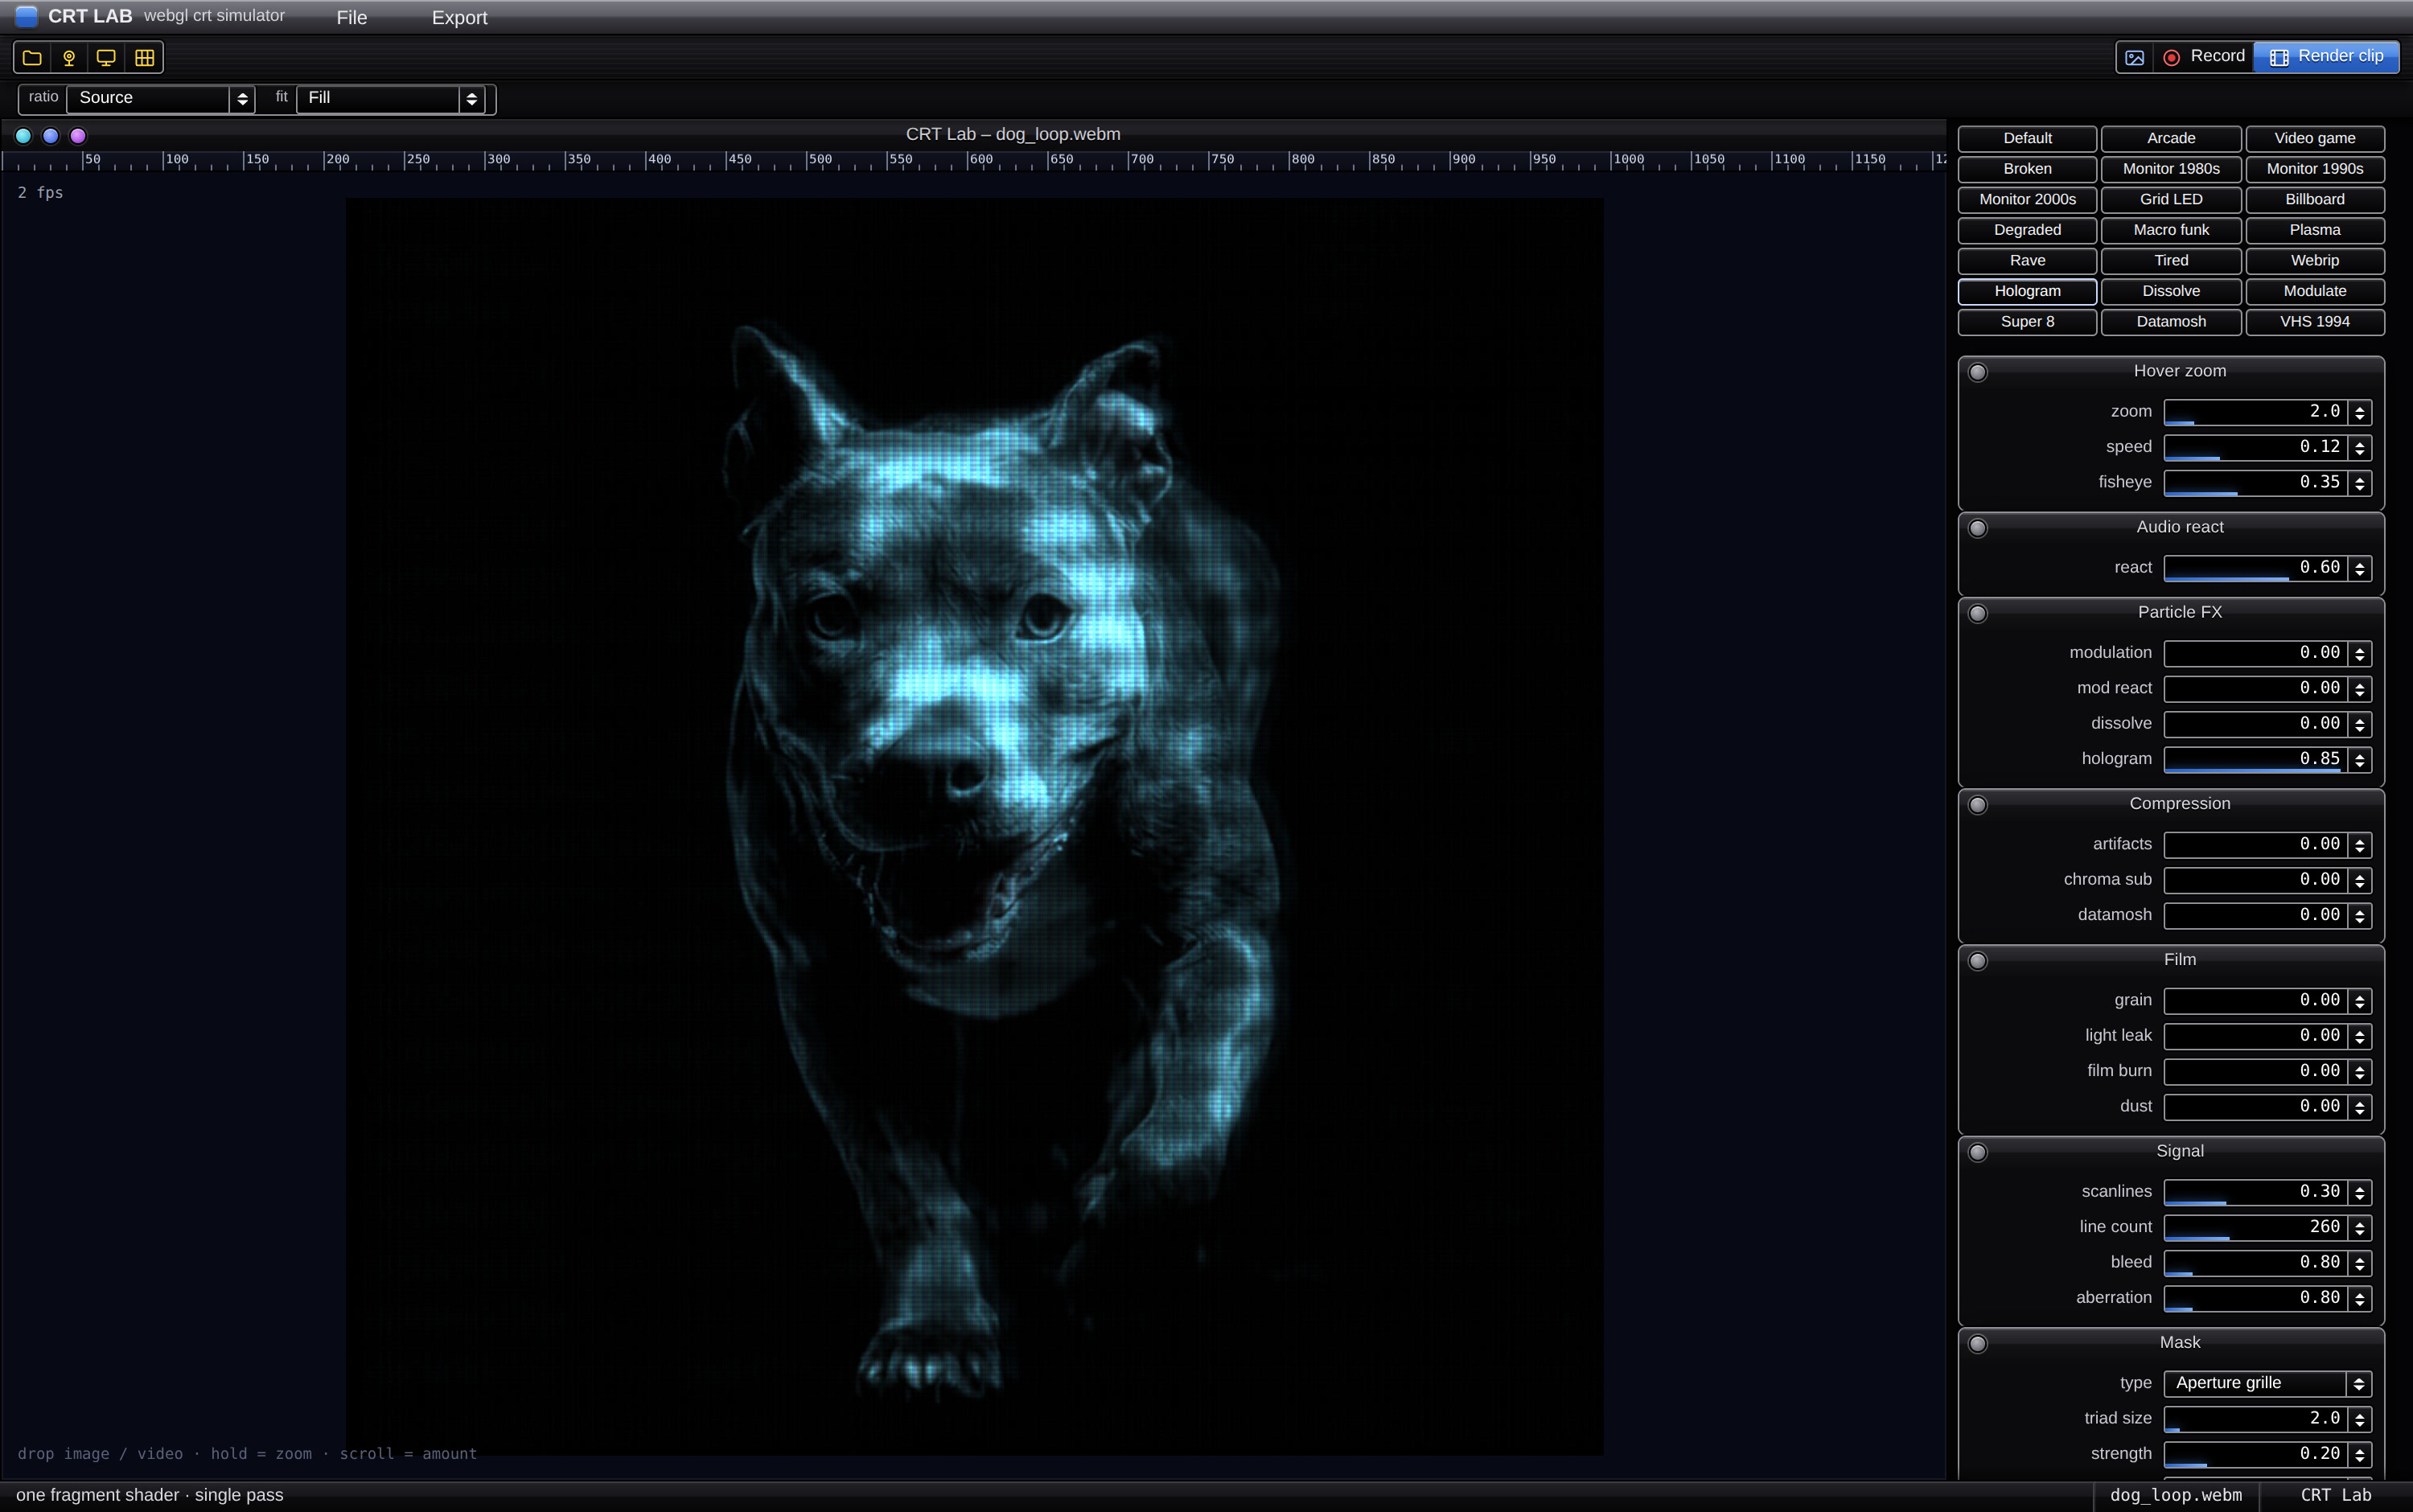2413x1512 pixels.
Task: Click the CRT LAB logo icon
Action: [x=26, y=16]
